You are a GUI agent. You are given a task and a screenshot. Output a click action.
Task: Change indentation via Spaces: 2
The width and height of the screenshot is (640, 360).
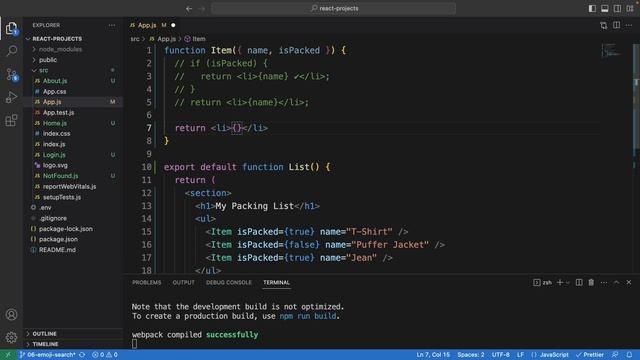click(471, 355)
